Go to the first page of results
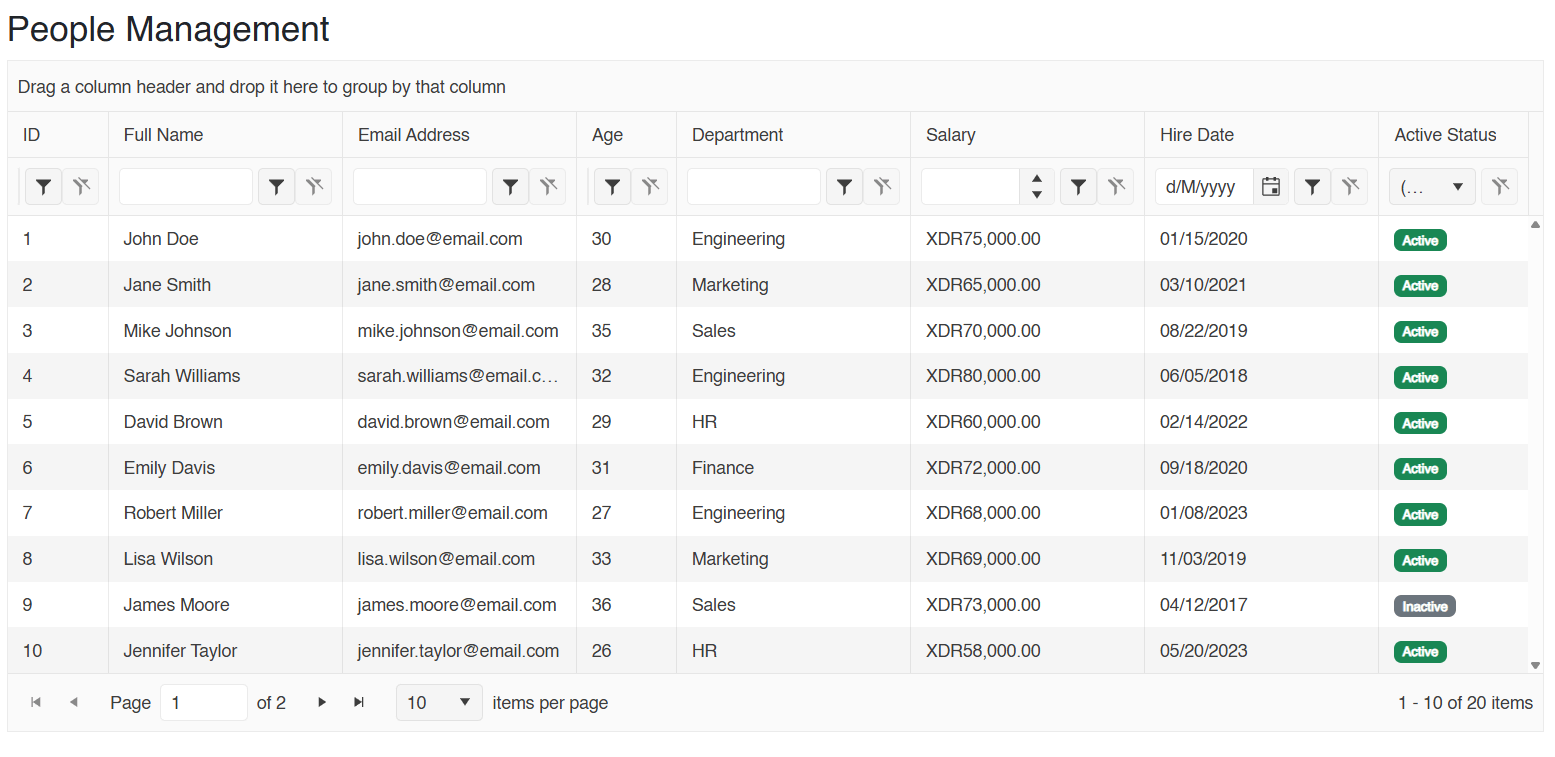 point(36,702)
